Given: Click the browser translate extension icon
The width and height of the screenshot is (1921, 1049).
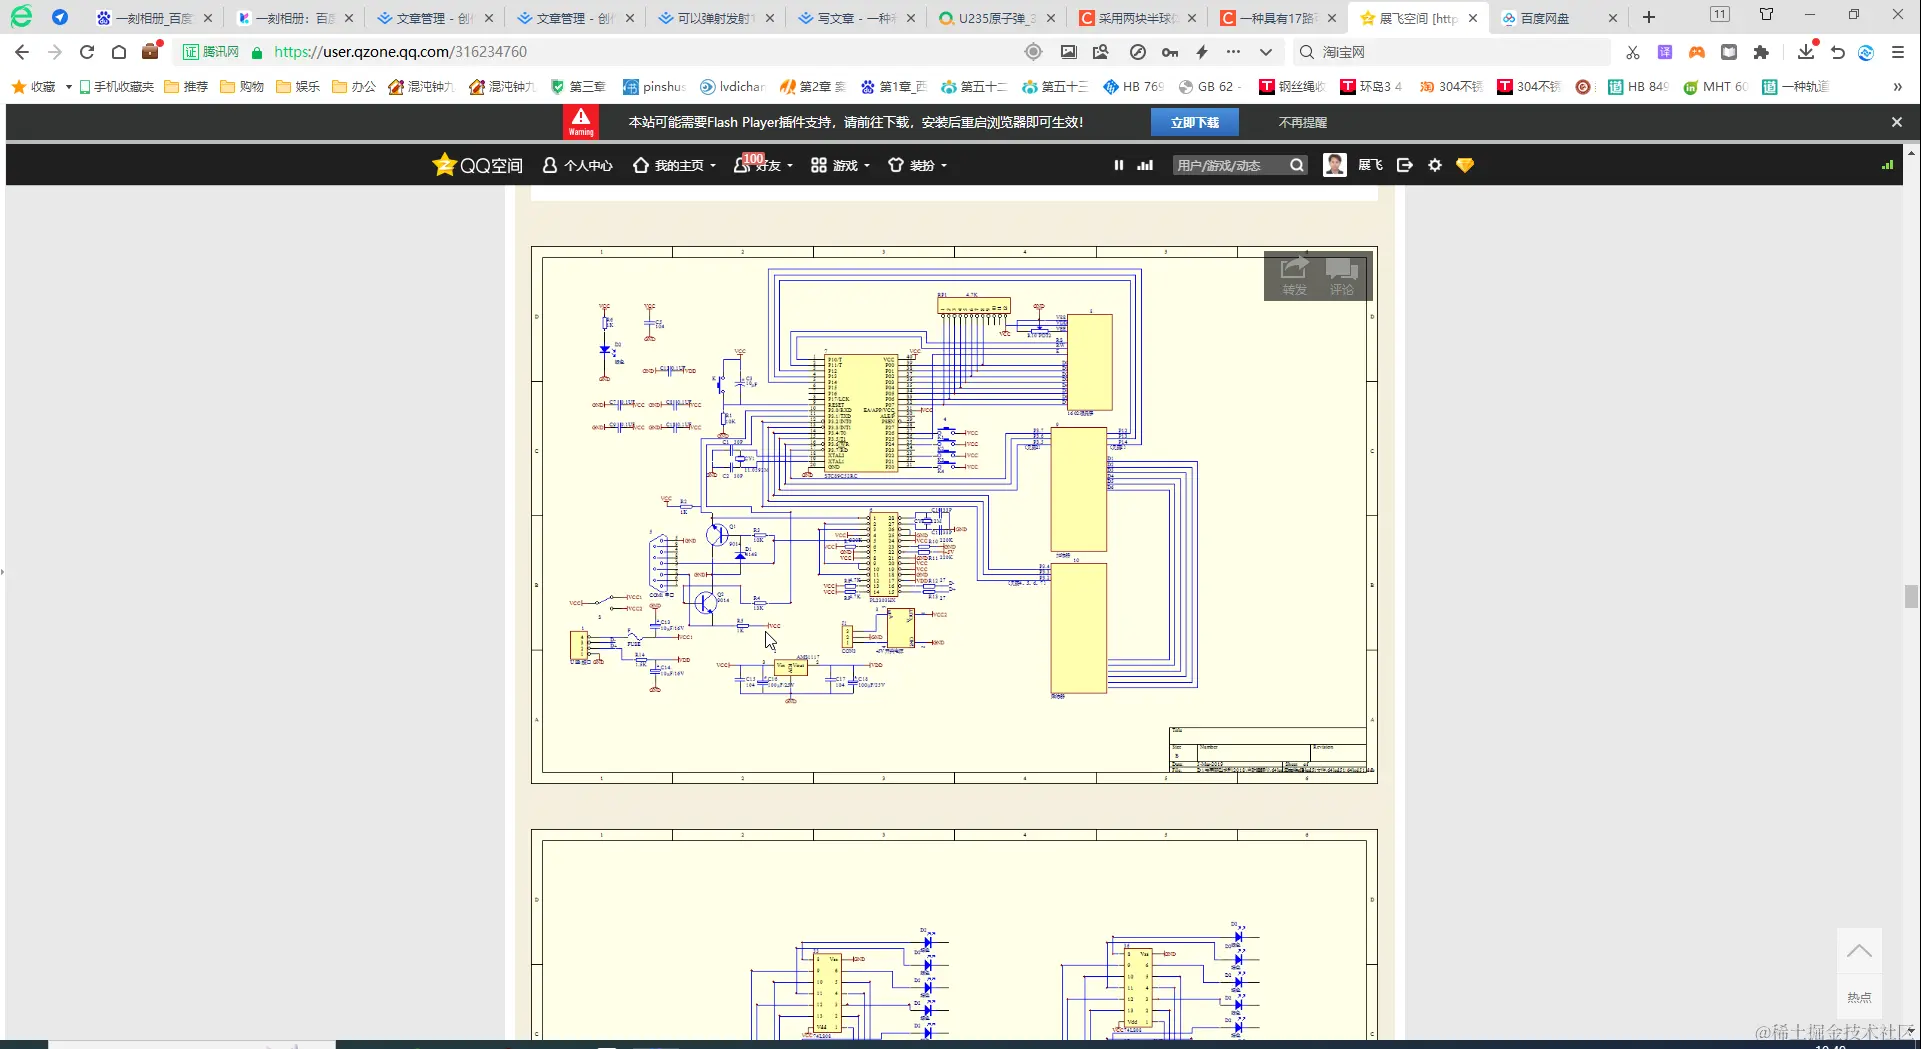Looking at the screenshot, I should [x=1664, y=52].
